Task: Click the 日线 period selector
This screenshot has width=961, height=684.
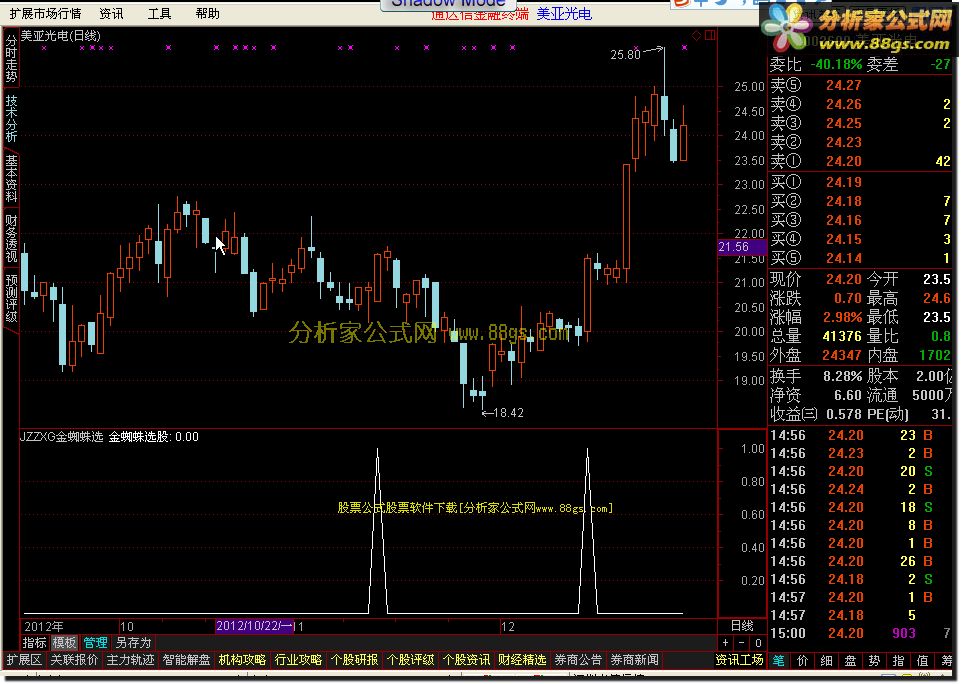Action: (742, 626)
